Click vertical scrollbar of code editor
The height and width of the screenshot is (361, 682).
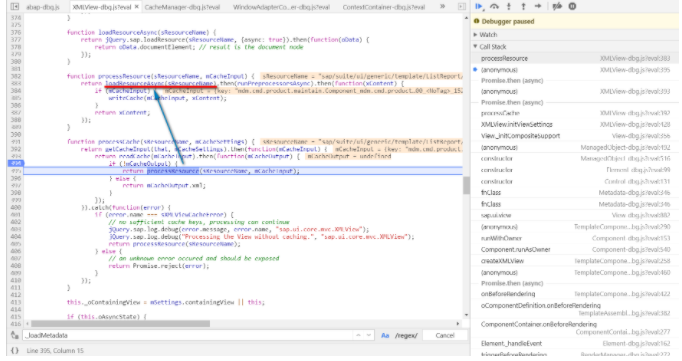point(466,186)
